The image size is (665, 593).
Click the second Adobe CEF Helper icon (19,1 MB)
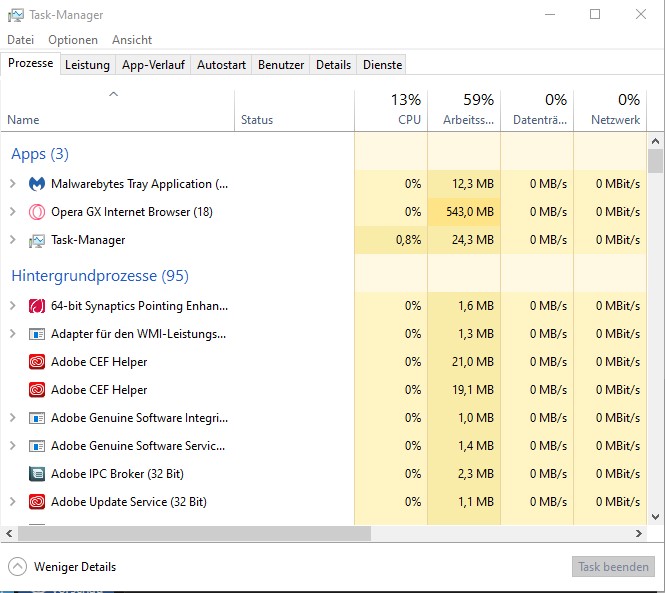pyautogui.click(x=37, y=390)
